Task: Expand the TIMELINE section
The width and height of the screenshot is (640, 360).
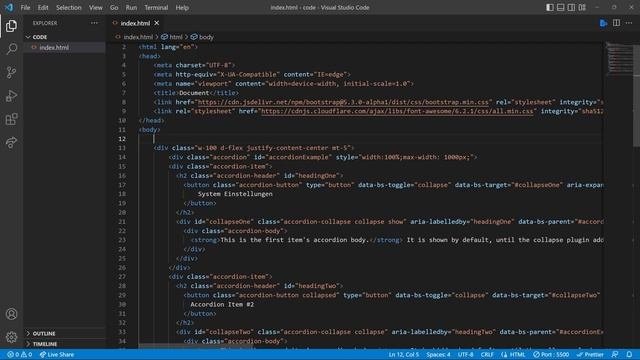Action: (64, 344)
